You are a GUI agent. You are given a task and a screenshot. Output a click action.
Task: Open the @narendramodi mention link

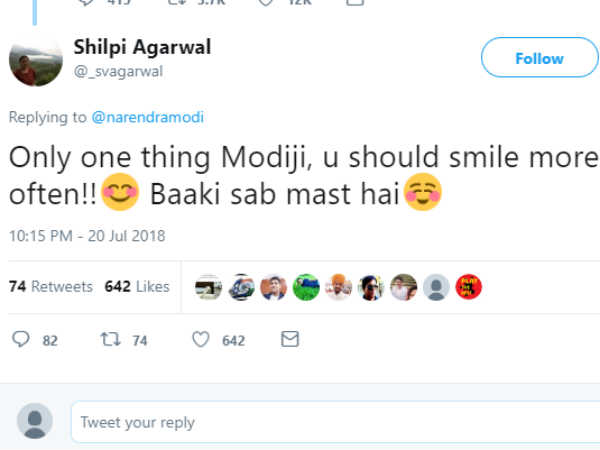148,117
